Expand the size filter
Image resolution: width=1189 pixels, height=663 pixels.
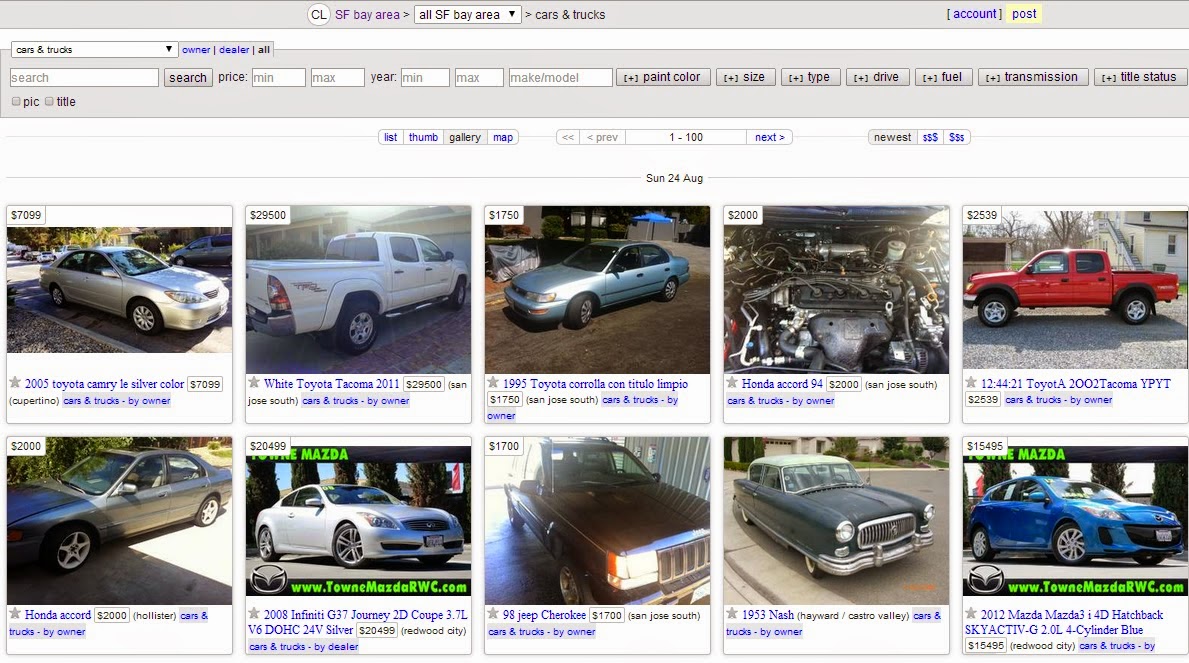click(745, 77)
